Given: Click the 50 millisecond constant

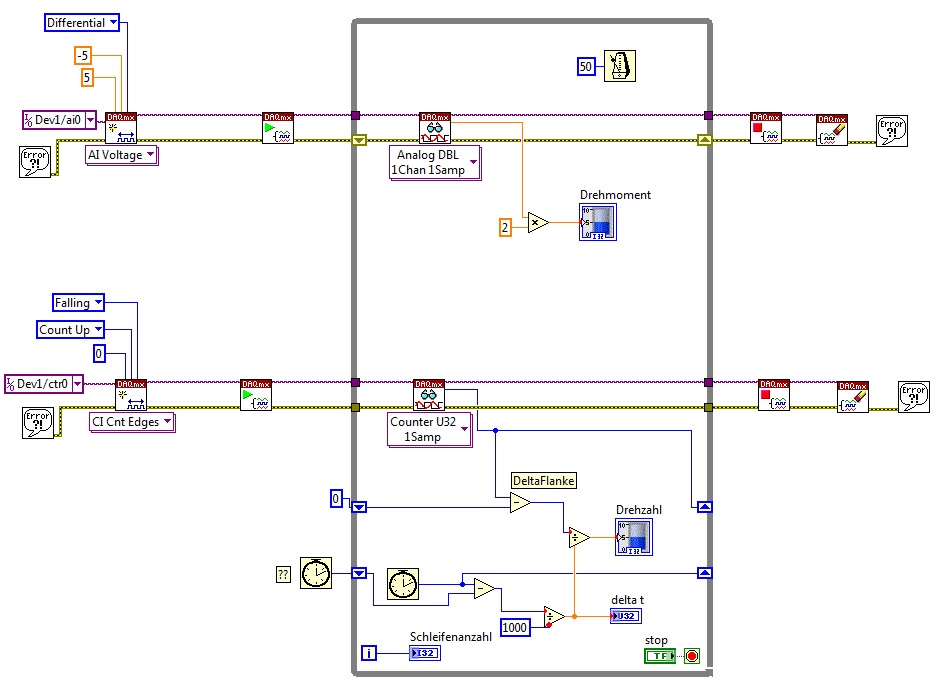Looking at the screenshot, I should pos(586,67).
